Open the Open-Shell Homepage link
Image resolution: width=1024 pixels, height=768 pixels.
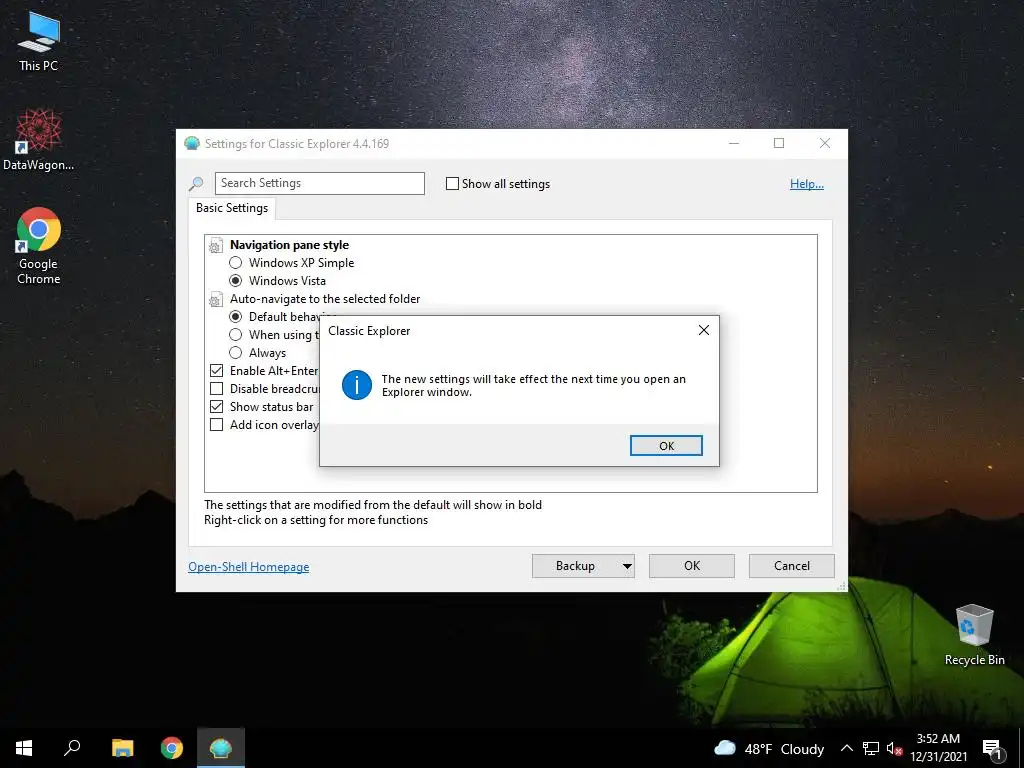click(249, 567)
